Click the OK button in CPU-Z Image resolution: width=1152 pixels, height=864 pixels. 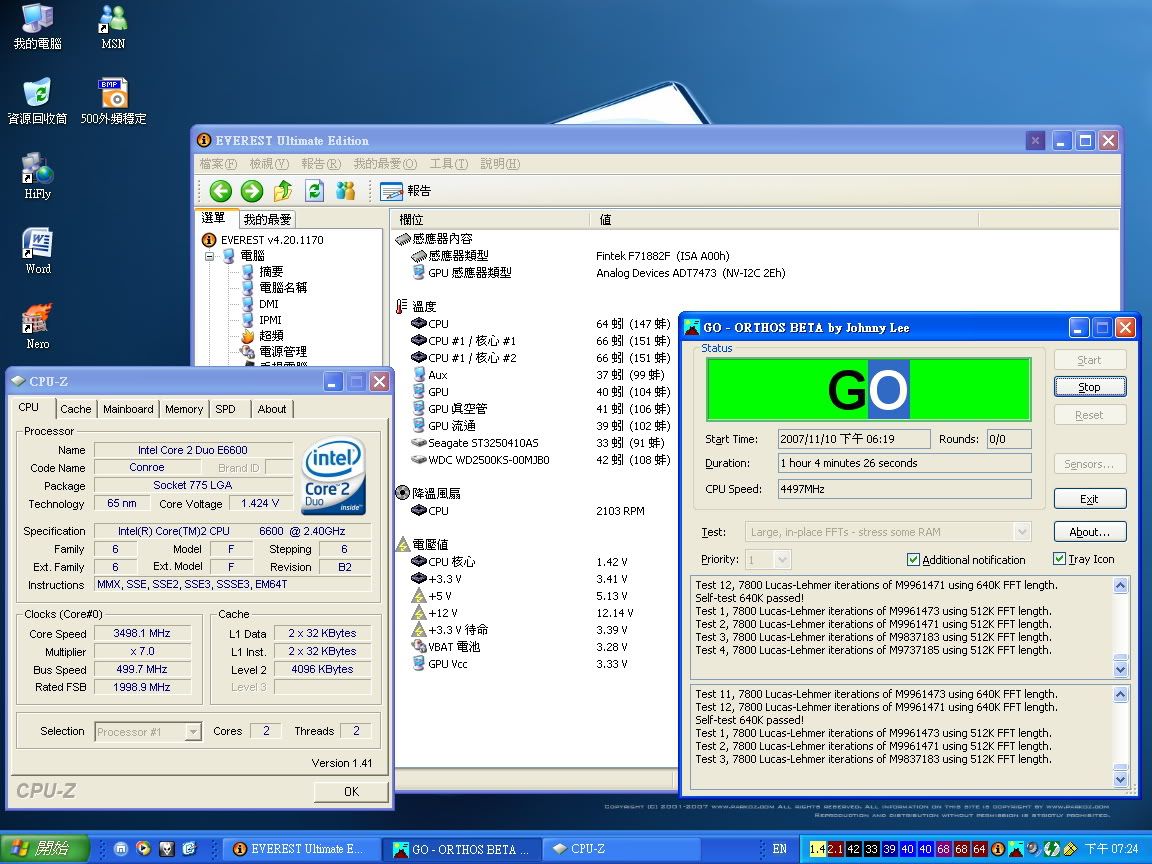tap(351, 791)
